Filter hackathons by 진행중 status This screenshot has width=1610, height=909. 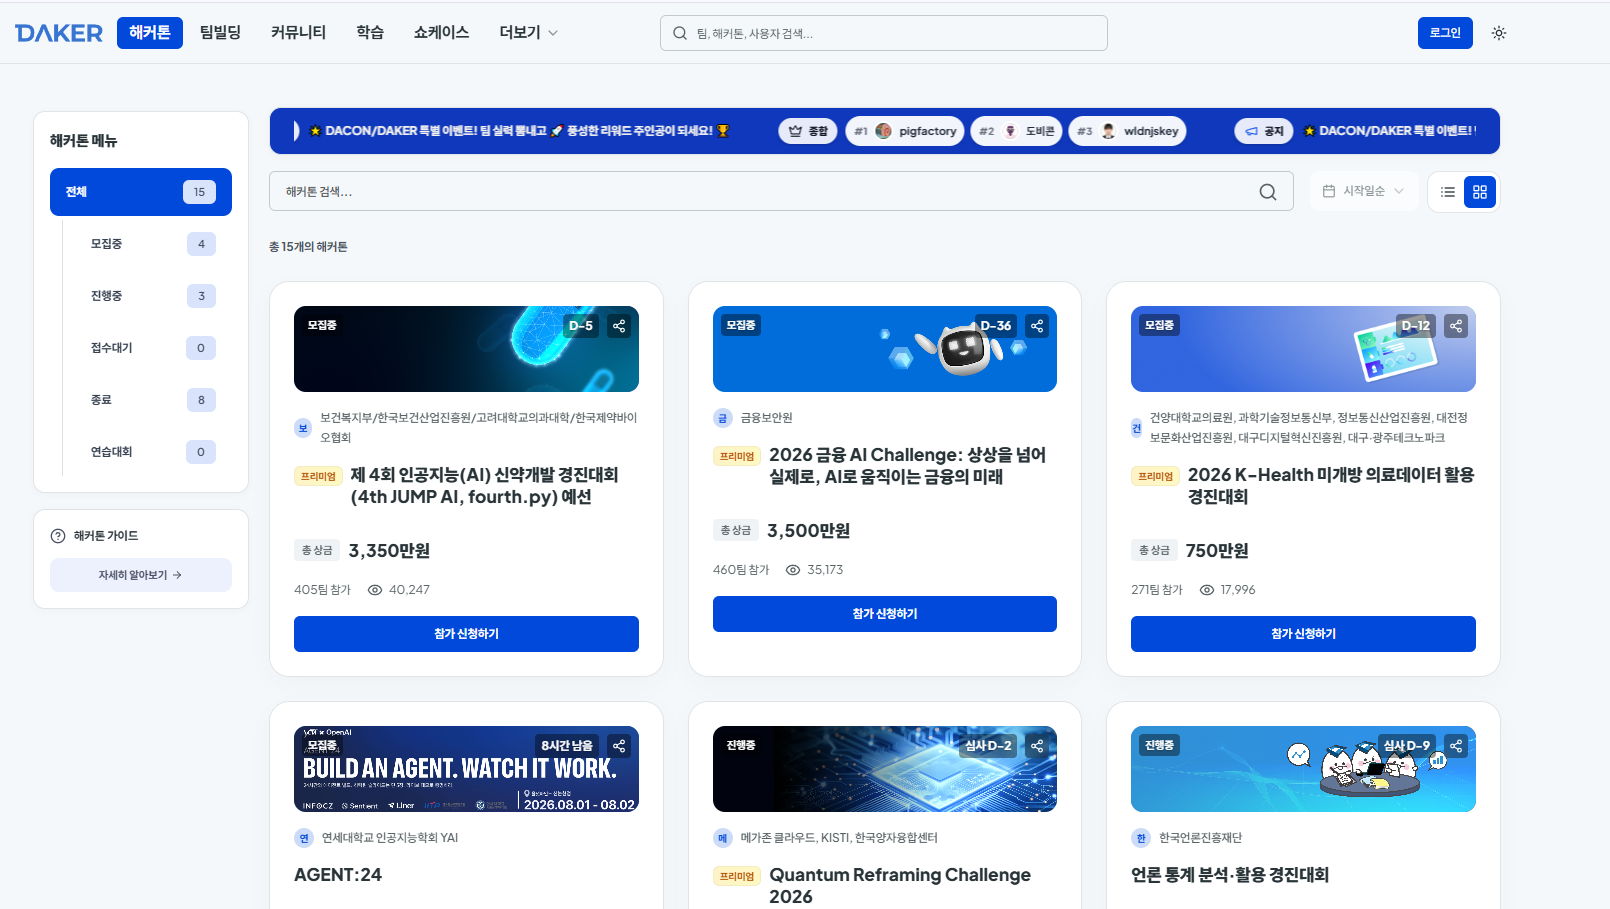click(150, 296)
